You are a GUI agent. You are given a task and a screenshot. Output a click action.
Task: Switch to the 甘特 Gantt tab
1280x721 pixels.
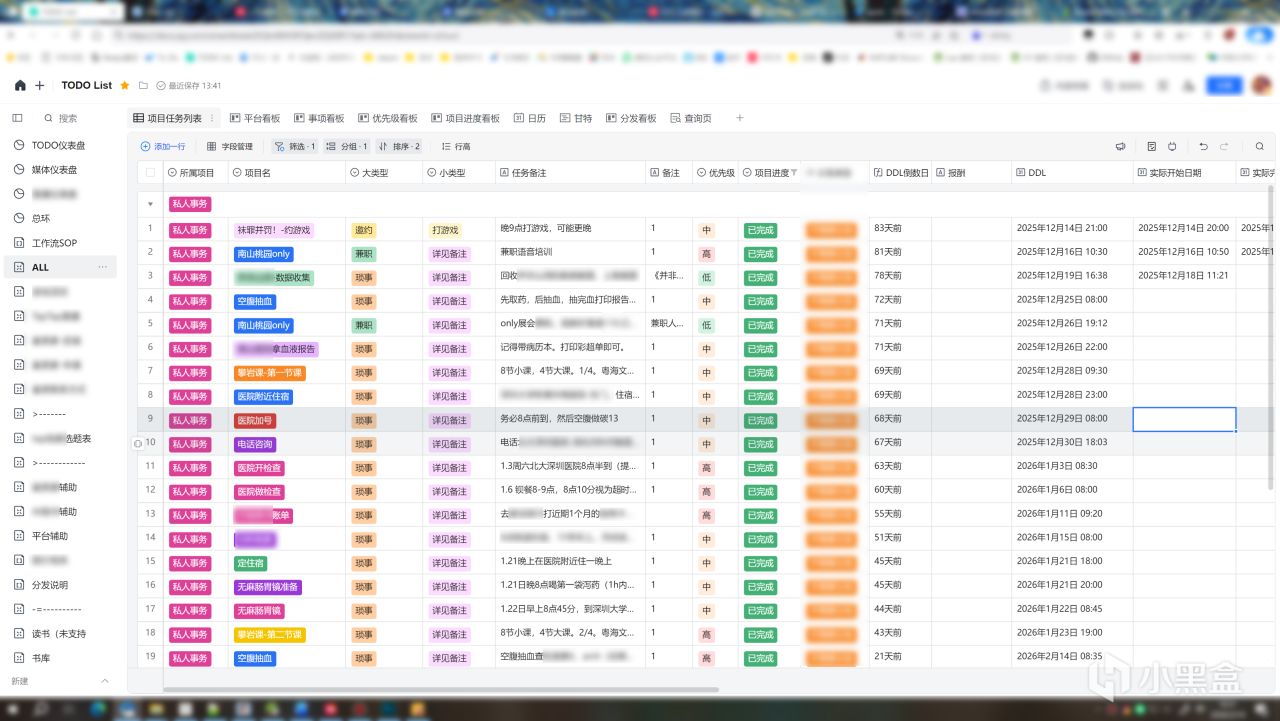[576, 118]
